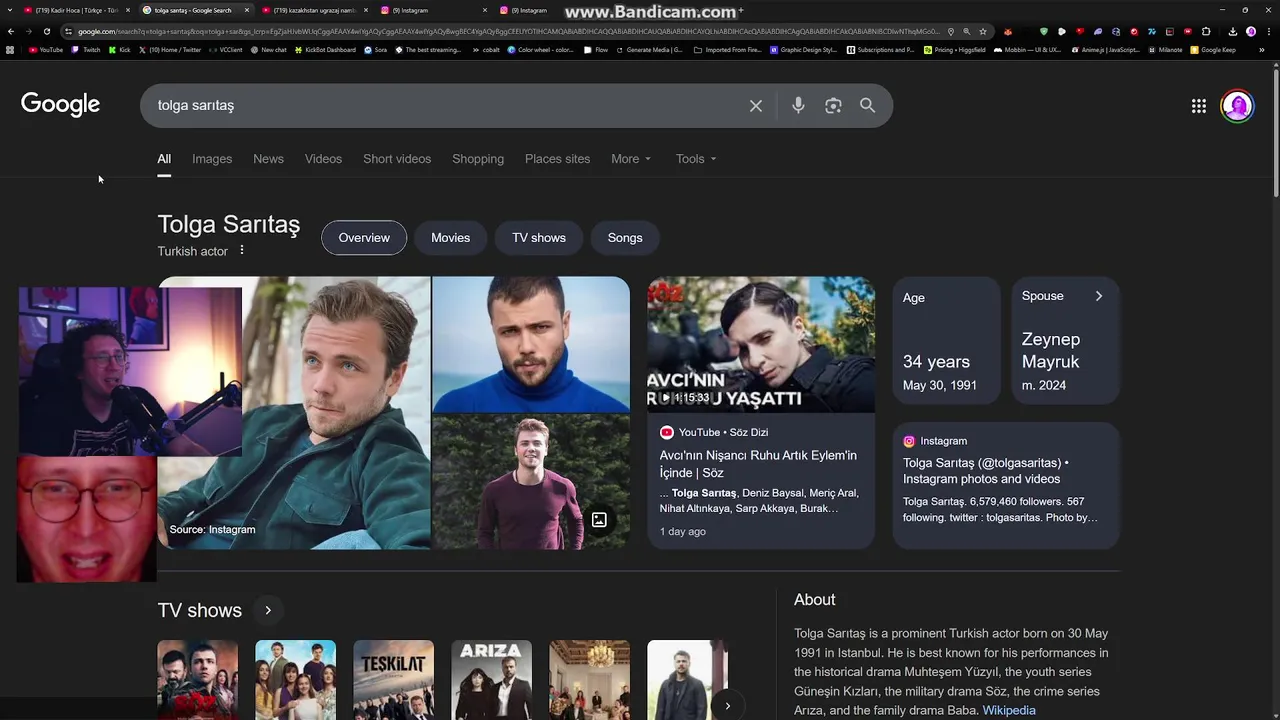1280x720 pixels.
Task: Open the Sora bookmark
Action: pyautogui.click(x=376, y=49)
